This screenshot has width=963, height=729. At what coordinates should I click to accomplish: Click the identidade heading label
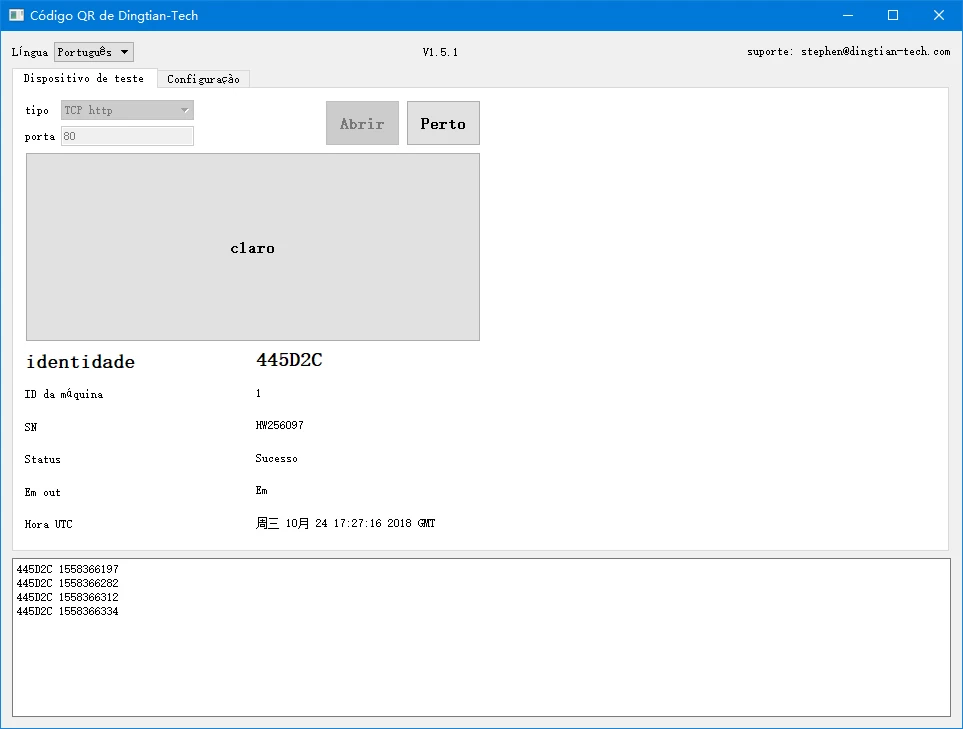(x=80, y=362)
